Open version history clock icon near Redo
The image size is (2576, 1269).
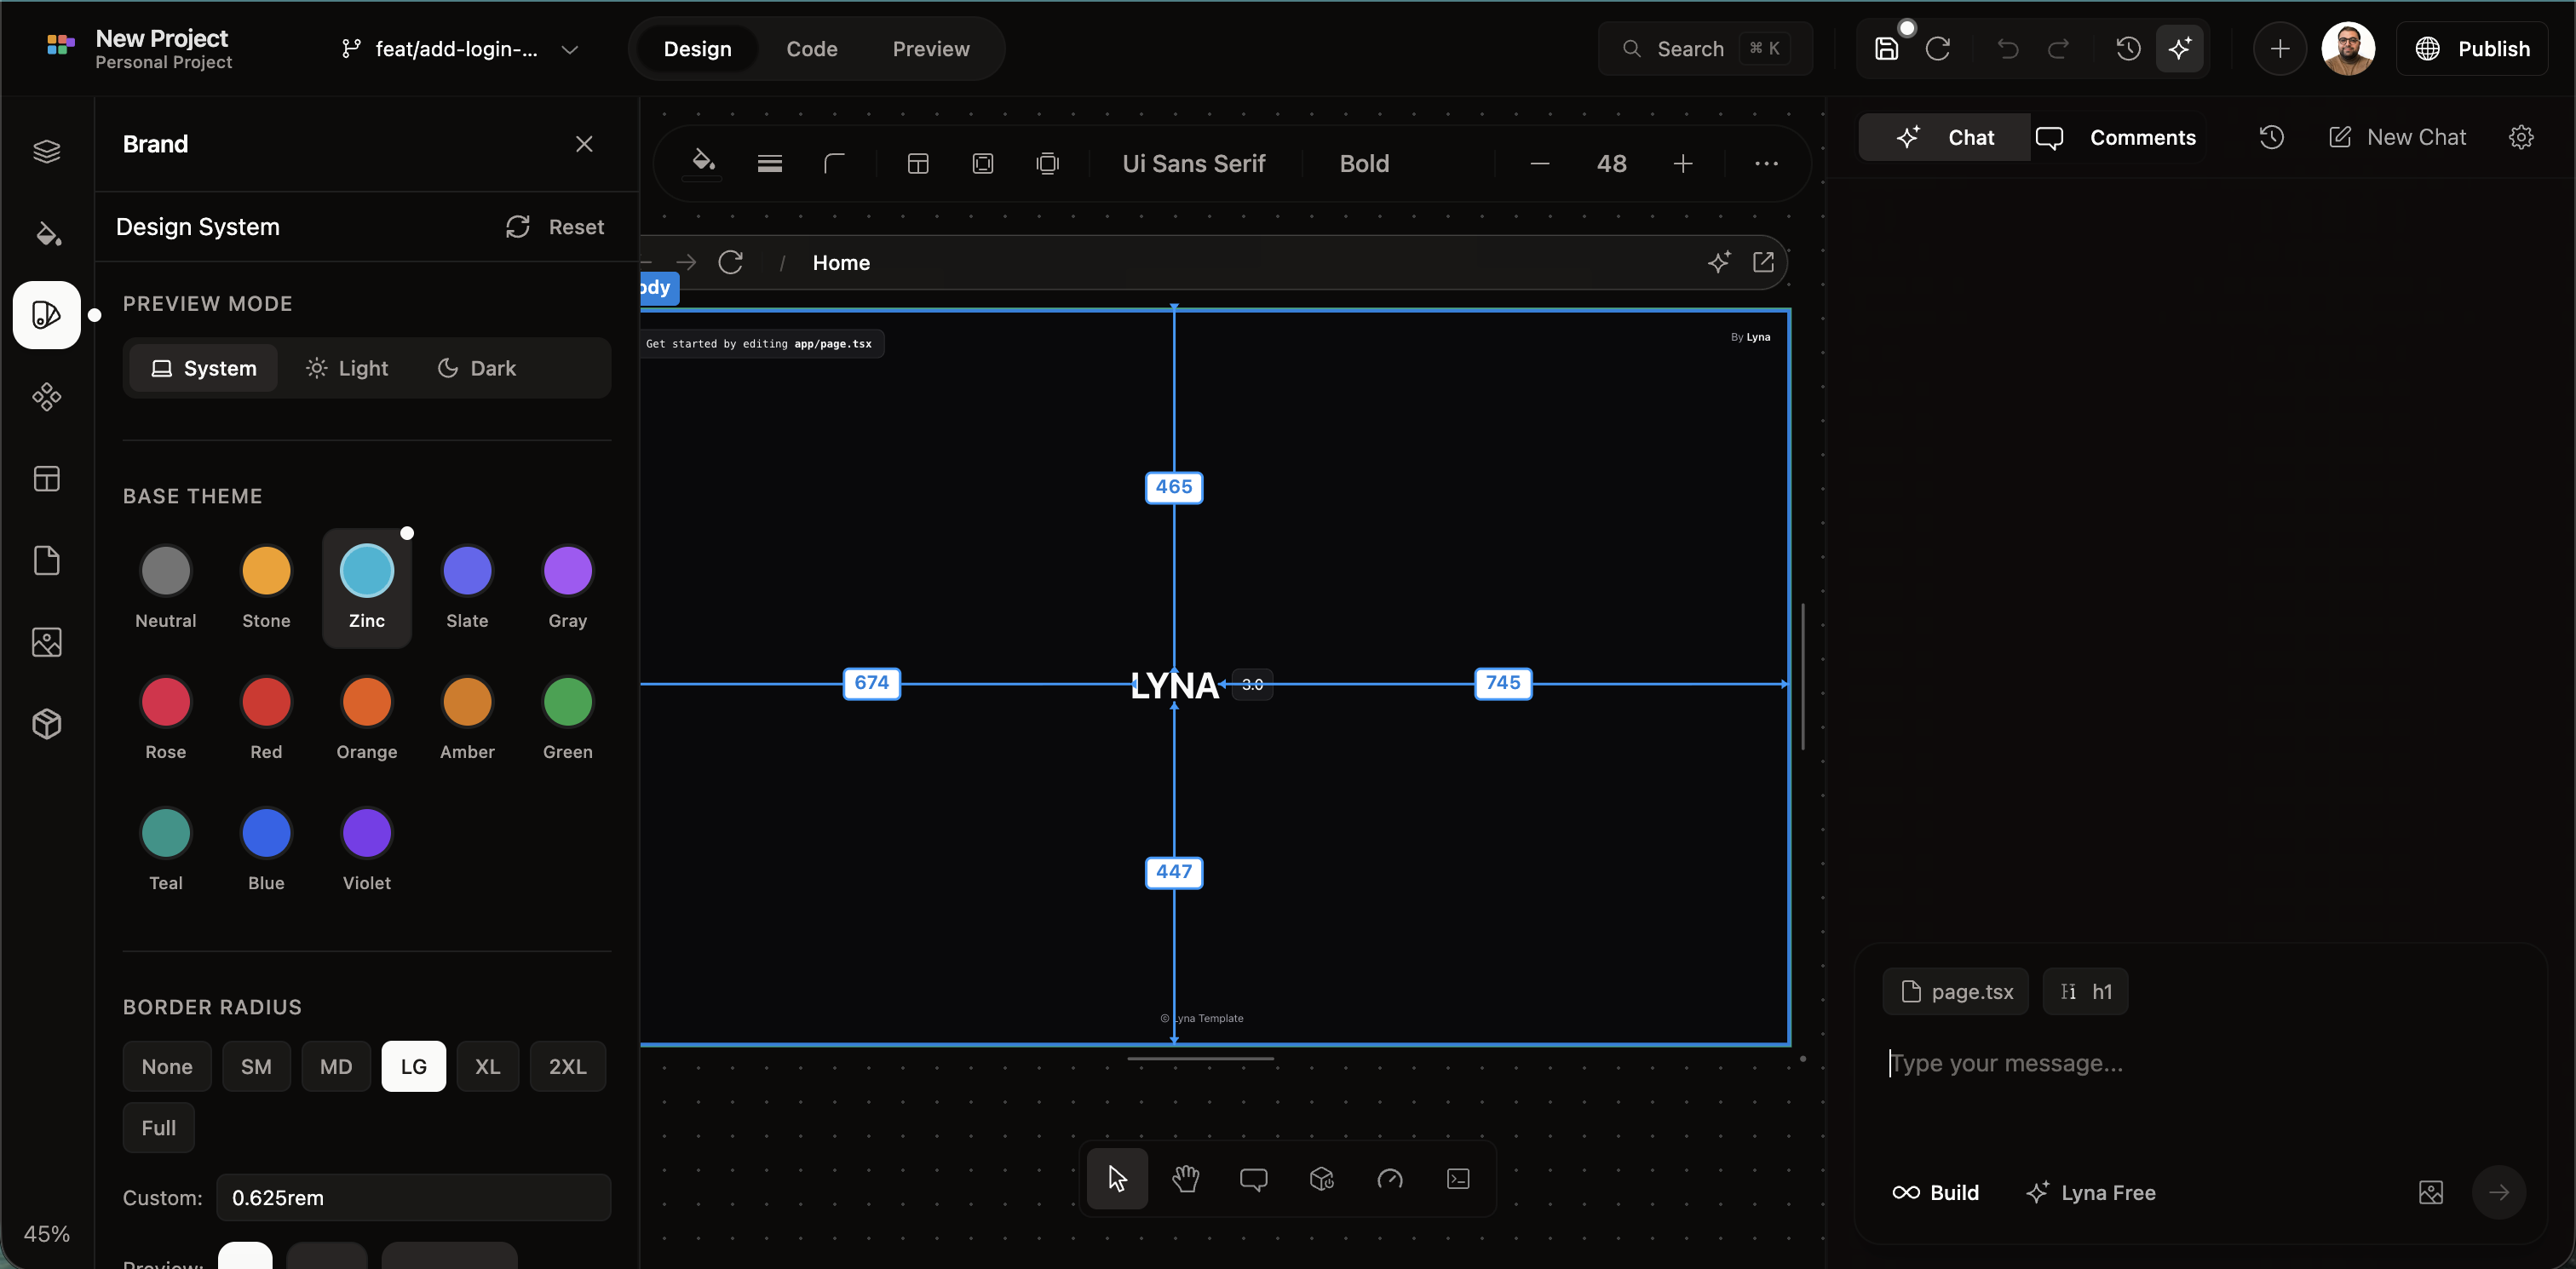tap(2128, 48)
